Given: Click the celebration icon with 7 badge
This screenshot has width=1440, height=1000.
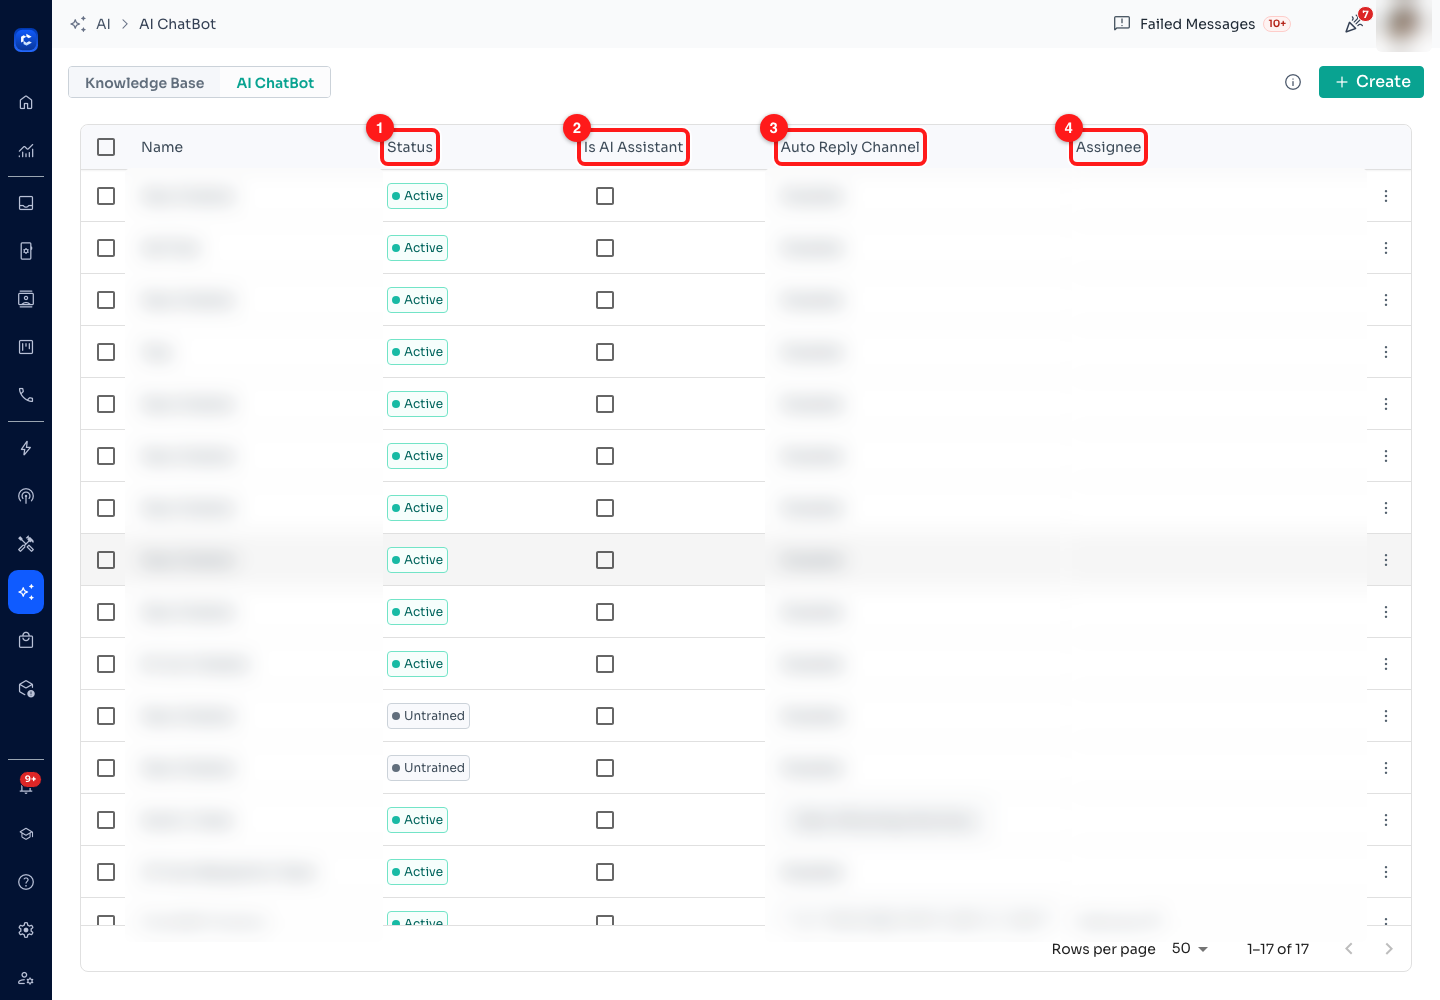Looking at the screenshot, I should click(x=1355, y=24).
